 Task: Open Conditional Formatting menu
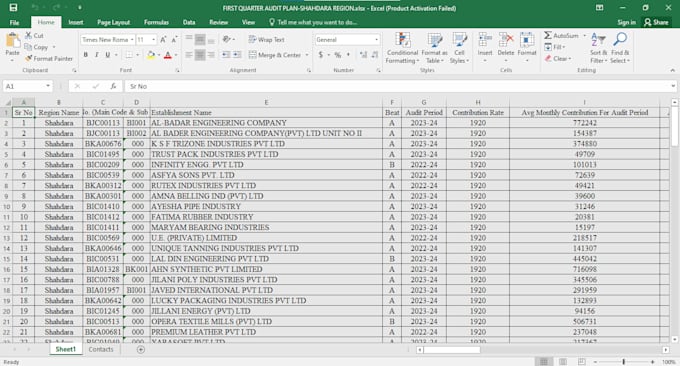[402, 48]
